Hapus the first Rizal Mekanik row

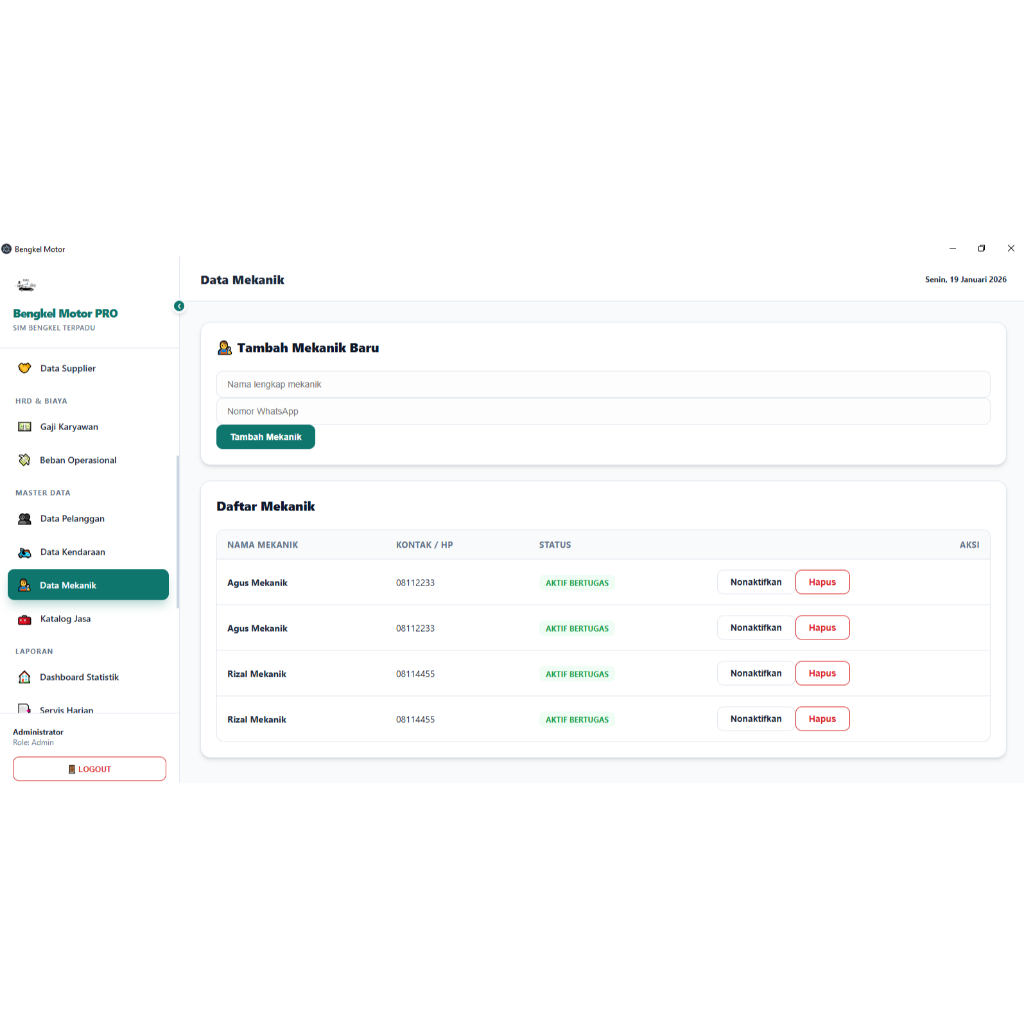(822, 673)
